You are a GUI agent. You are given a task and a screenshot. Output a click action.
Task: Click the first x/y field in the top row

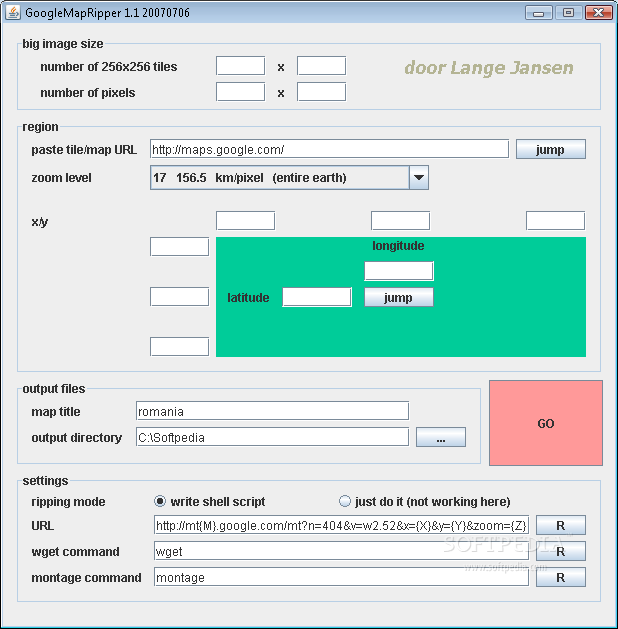pos(245,221)
